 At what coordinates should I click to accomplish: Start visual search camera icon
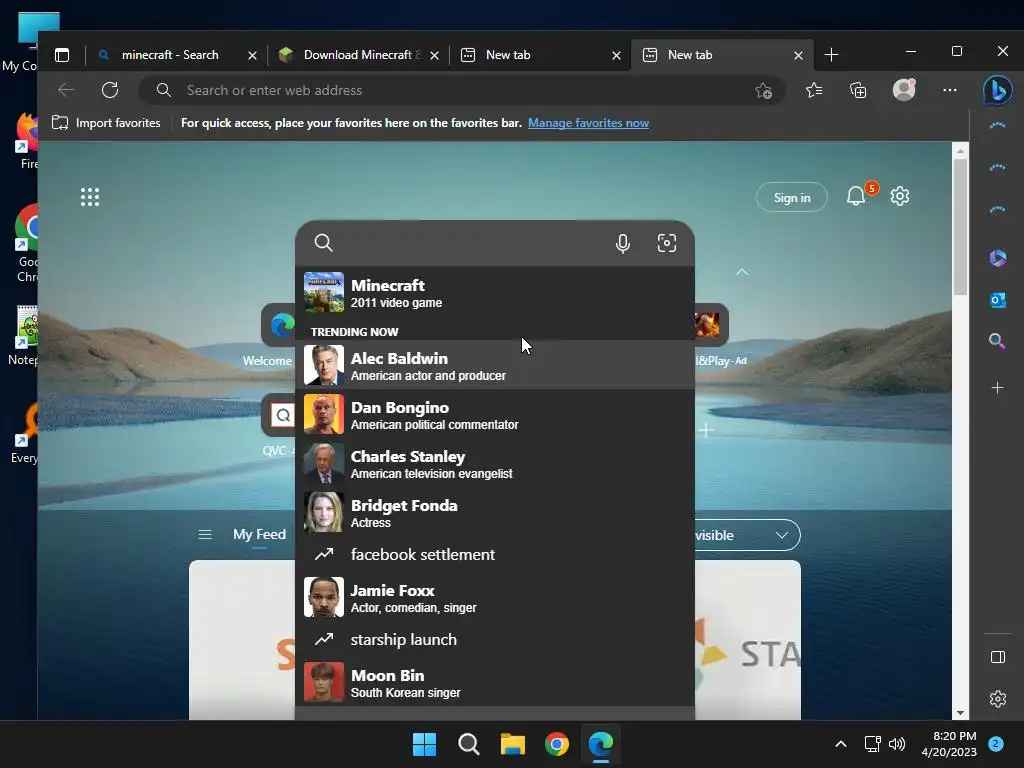(667, 243)
